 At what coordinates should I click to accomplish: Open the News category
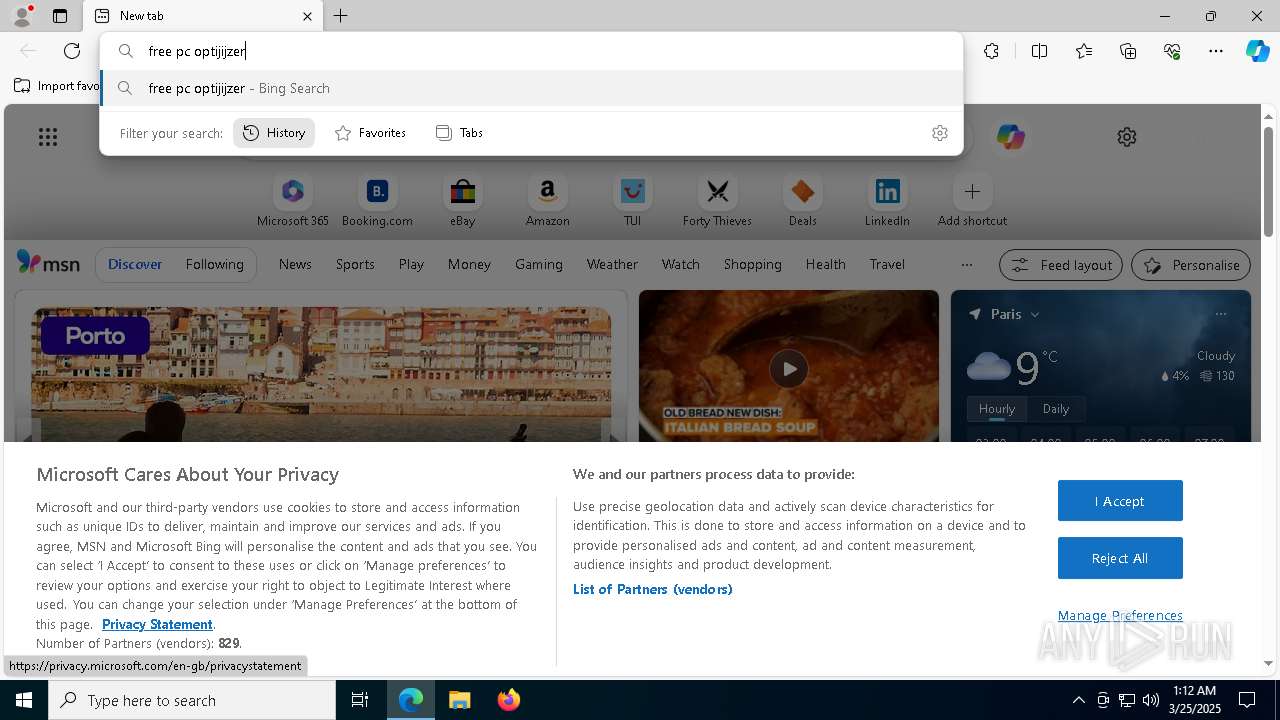point(295,264)
